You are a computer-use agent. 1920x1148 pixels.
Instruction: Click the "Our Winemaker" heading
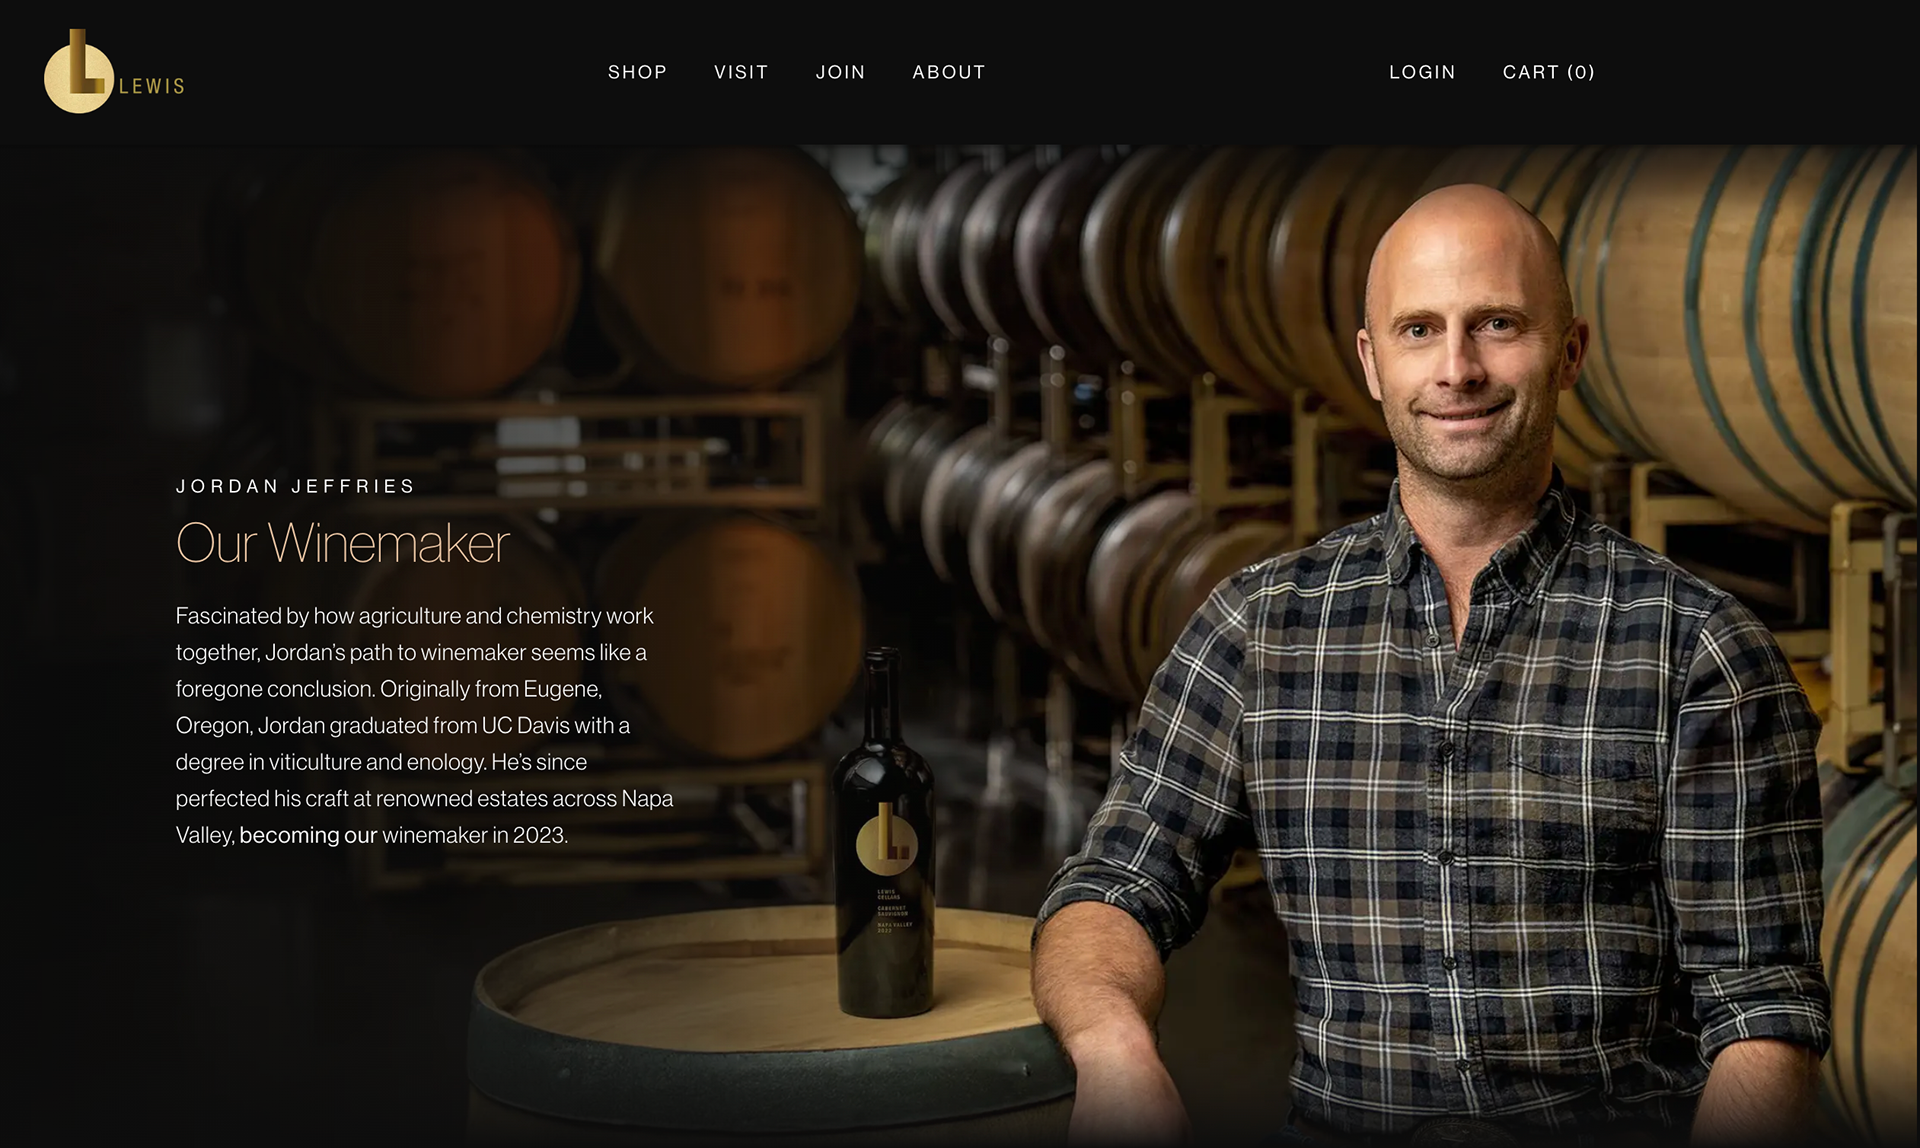pos(343,543)
